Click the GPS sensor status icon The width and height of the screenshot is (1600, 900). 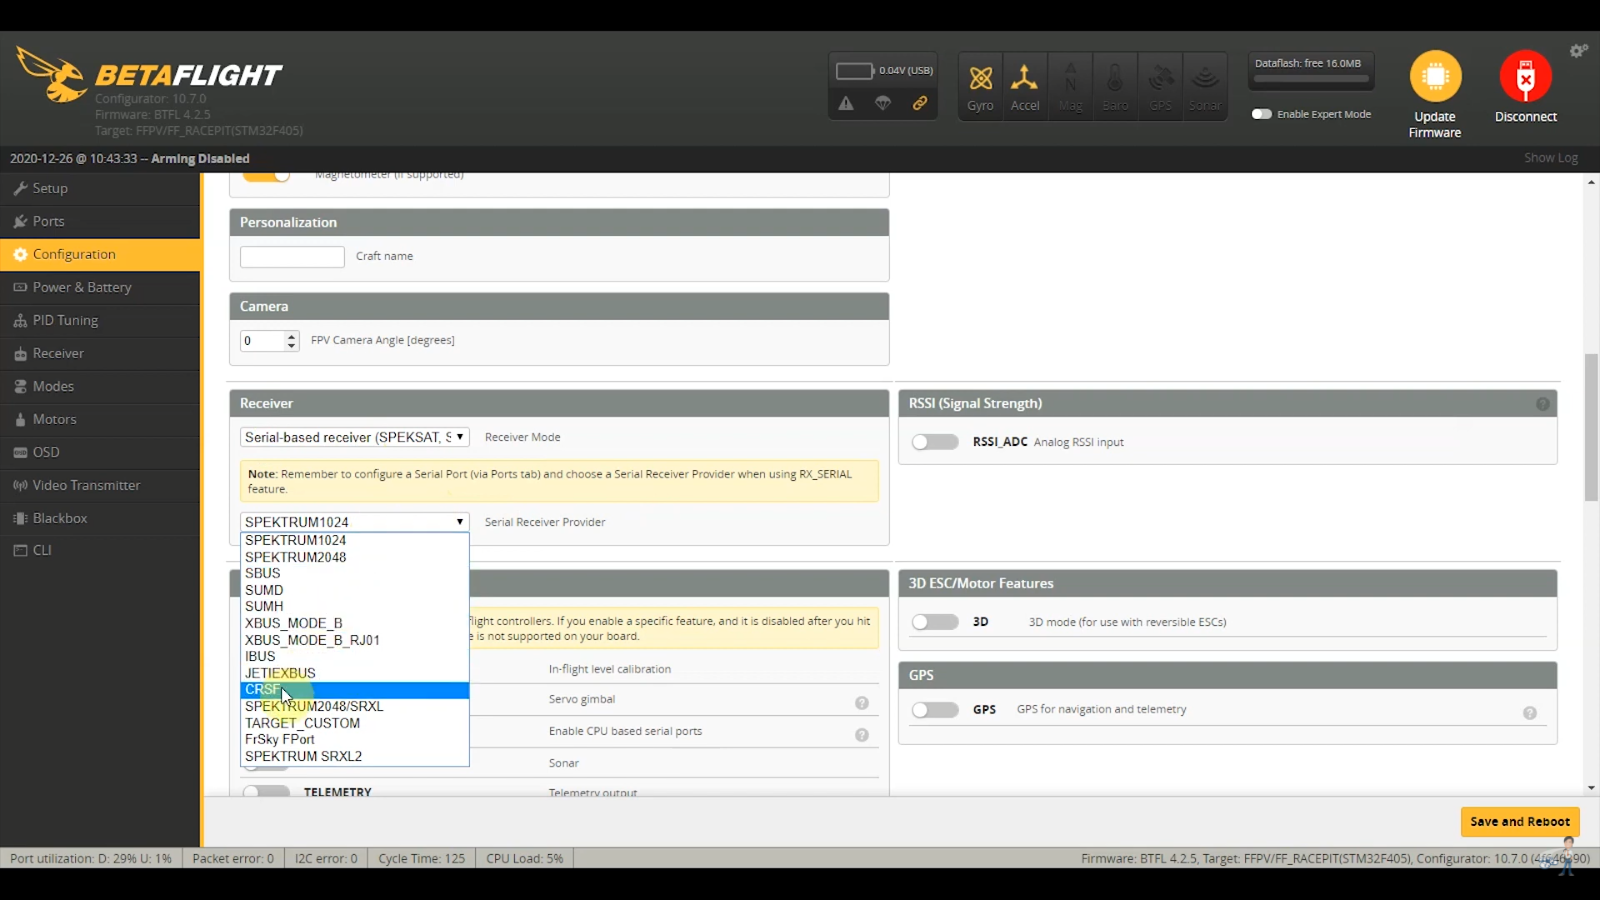(x=1159, y=85)
